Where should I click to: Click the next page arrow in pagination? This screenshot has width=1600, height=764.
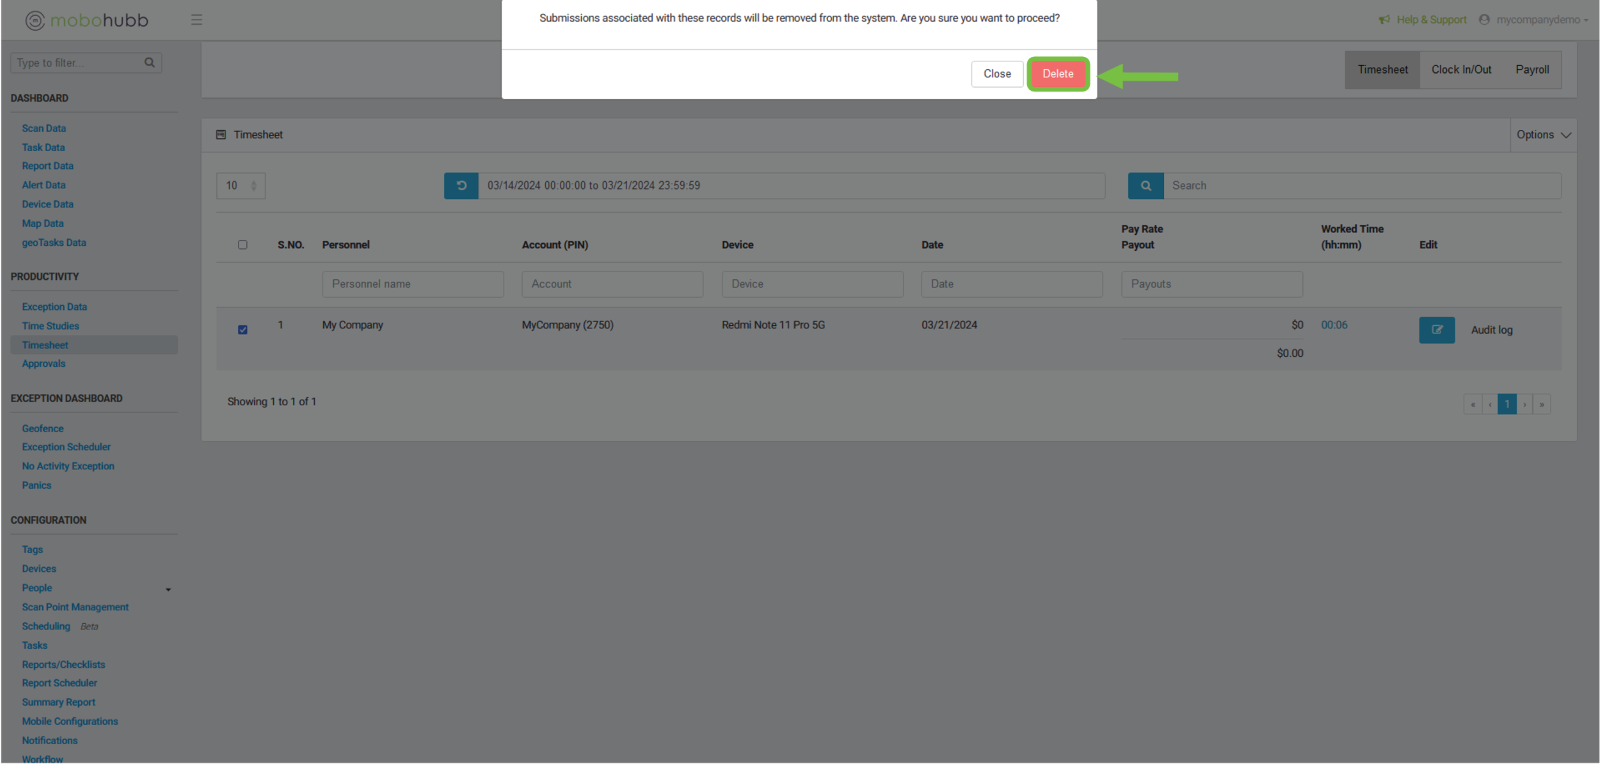[1525, 405]
